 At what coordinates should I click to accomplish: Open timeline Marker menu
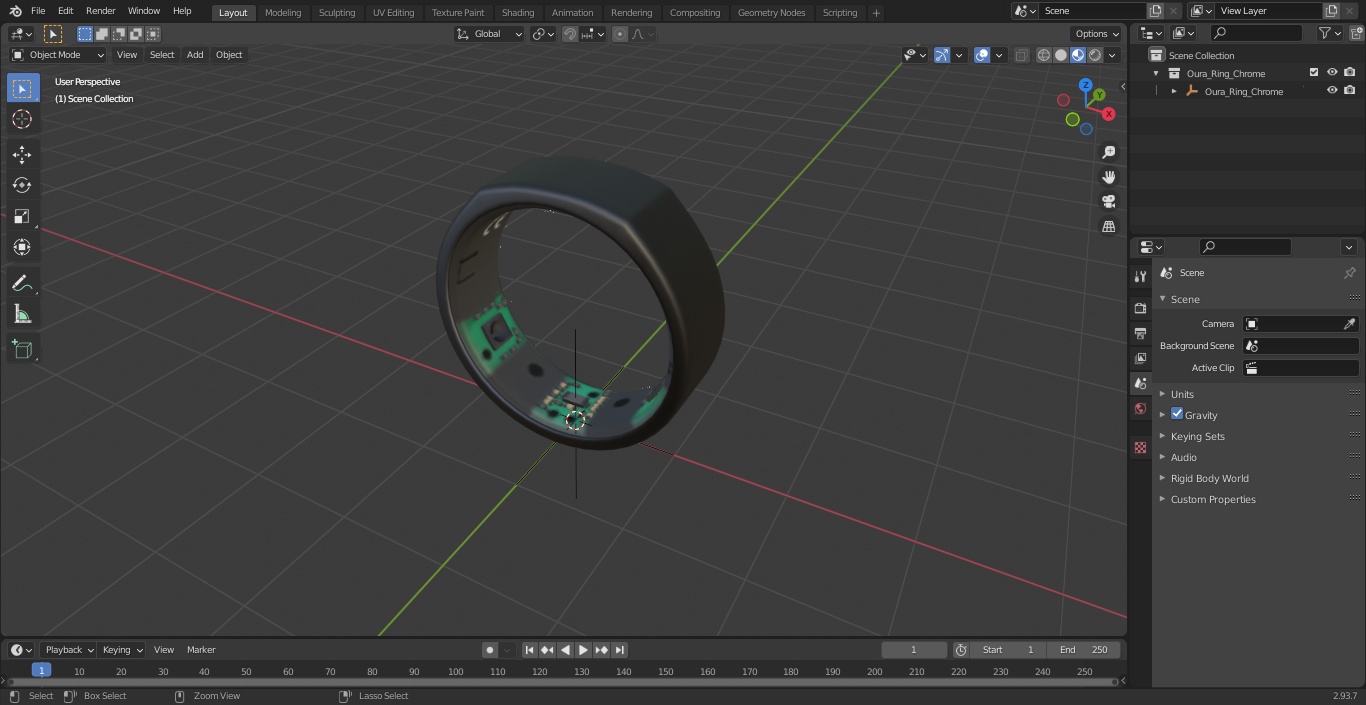tap(201, 650)
